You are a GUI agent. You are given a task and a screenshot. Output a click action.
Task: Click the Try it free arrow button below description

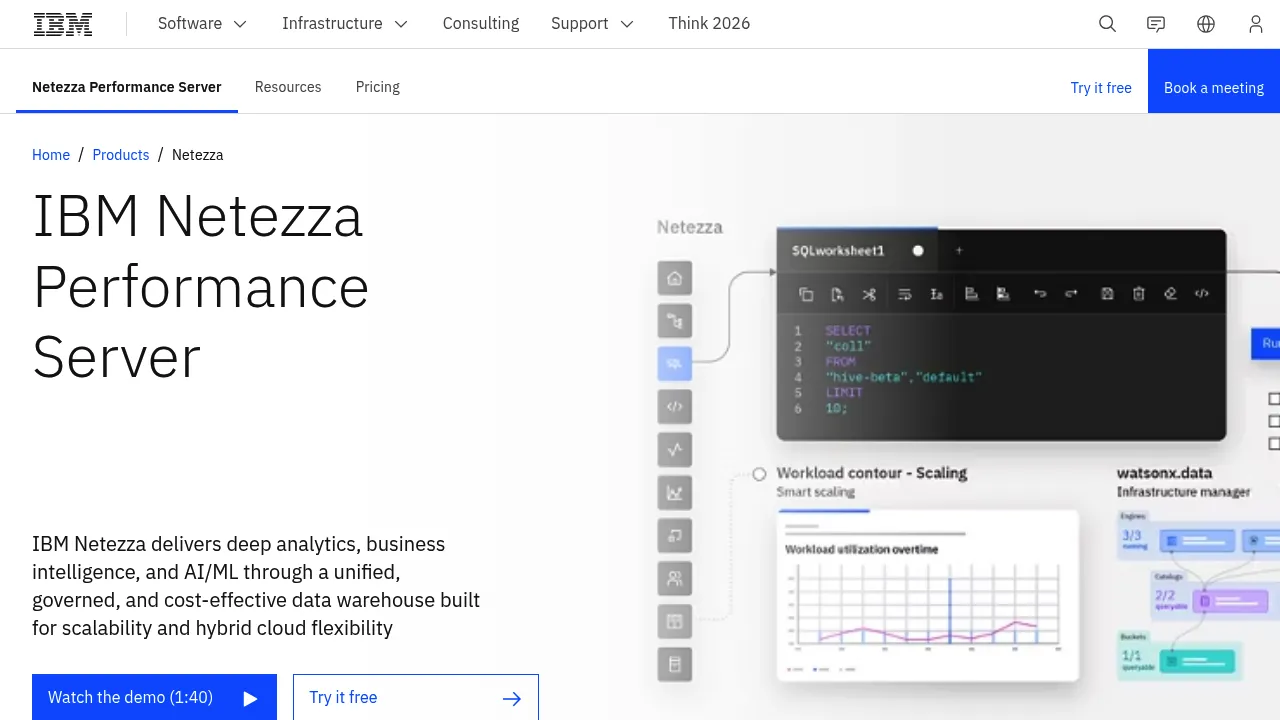[416, 697]
